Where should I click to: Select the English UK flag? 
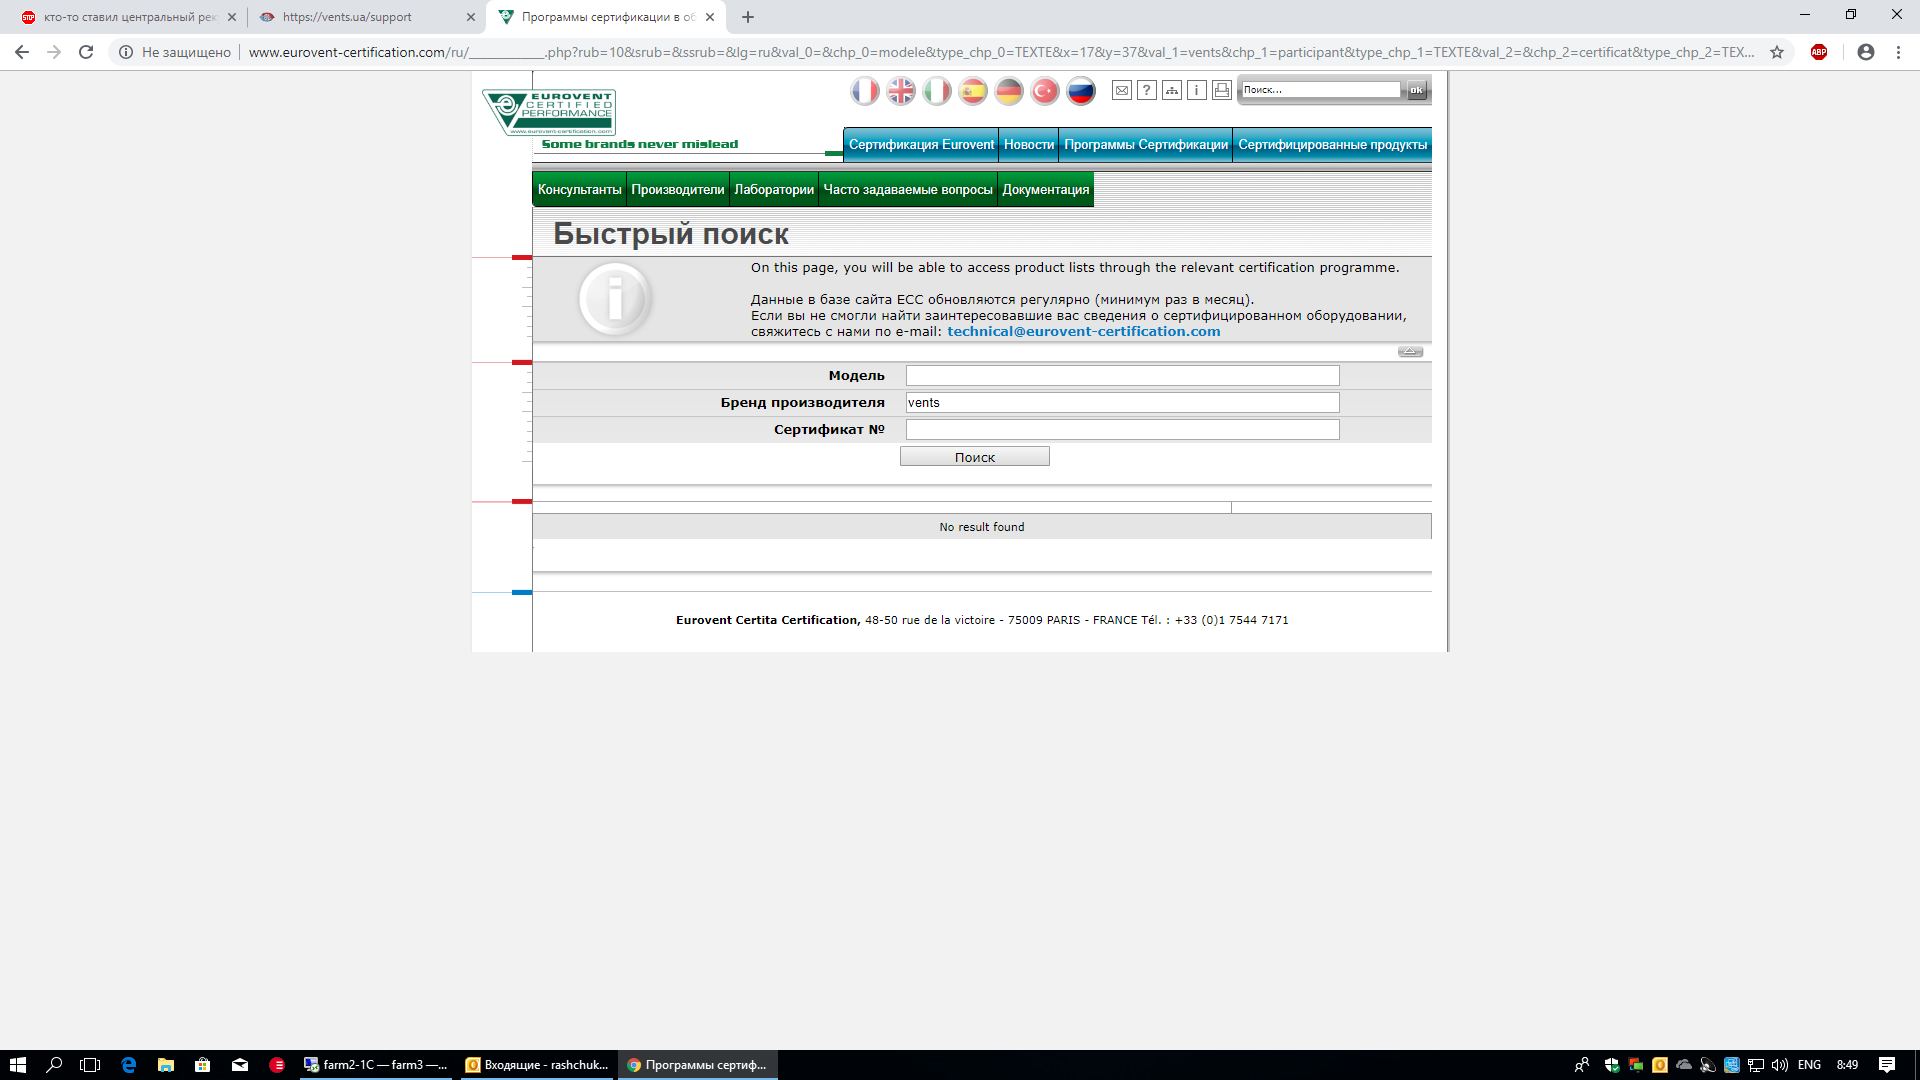(x=901, y=91)
